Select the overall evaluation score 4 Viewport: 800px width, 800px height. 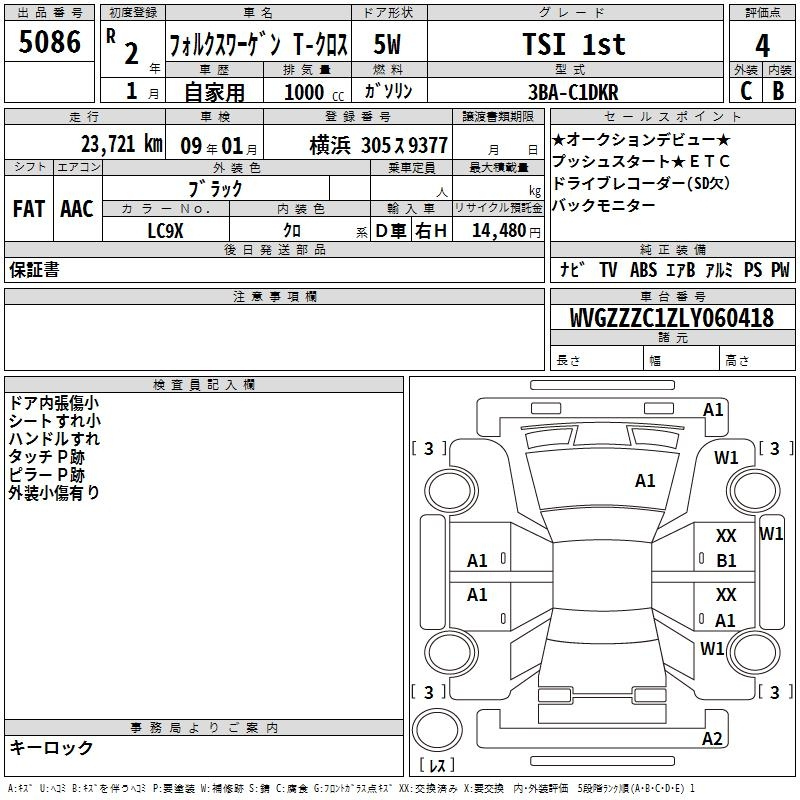tap(762, 44)
